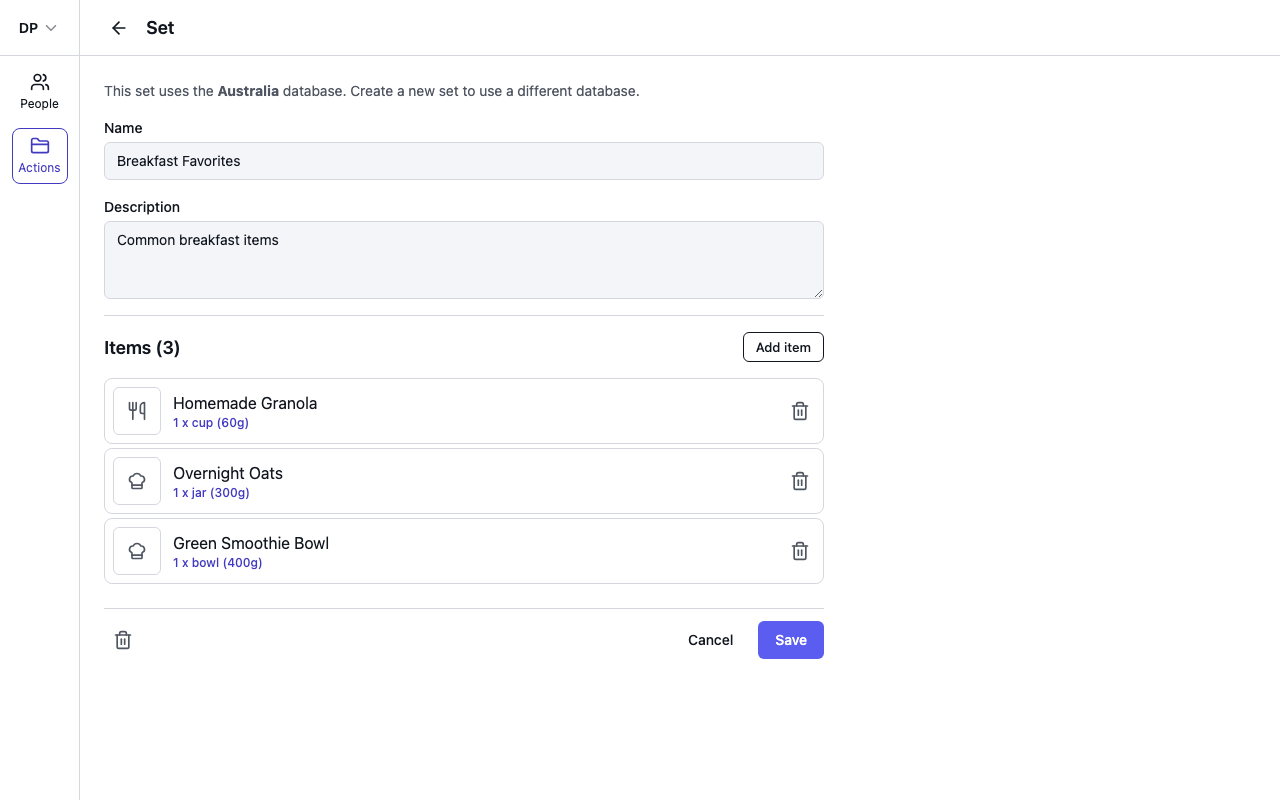Click the chef hat icon for Overnight Oats
Viewport: 1280px width, 800px height.
tap(137, 481)
